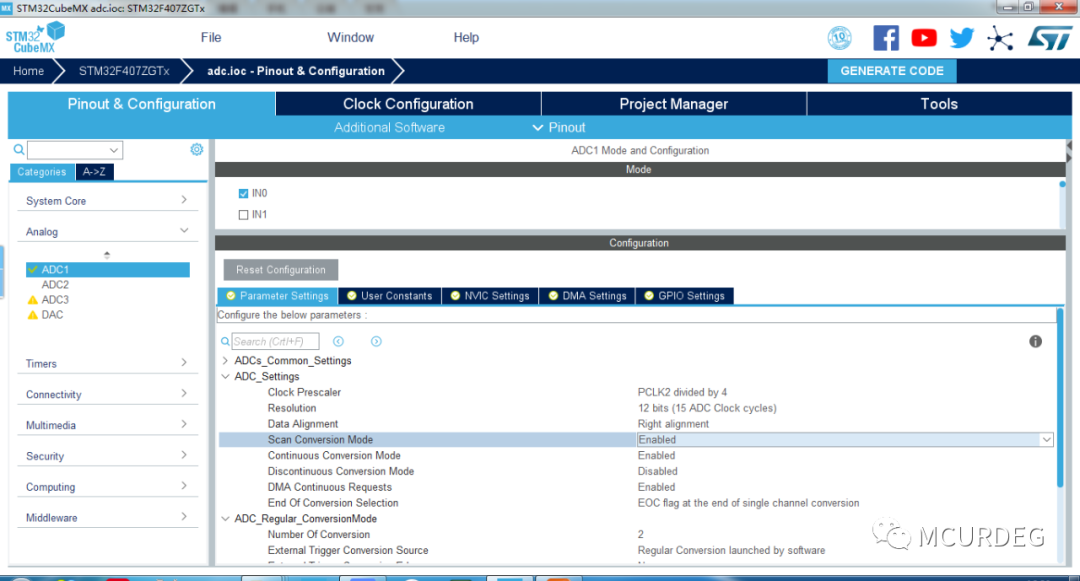Enable the IN1 channel checkbox
Image resolution: width=1080 pixels, height=581 pixels.
(243, 215)
